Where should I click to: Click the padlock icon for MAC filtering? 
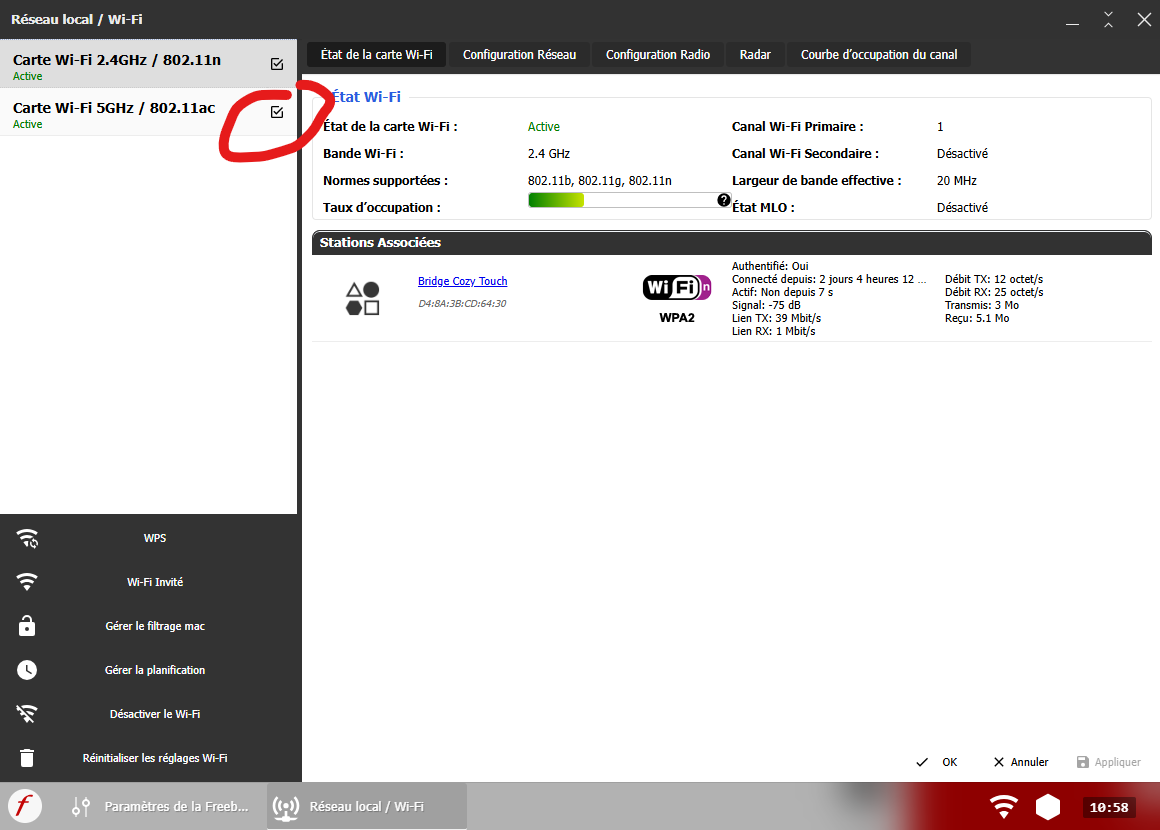click(27, 626)
